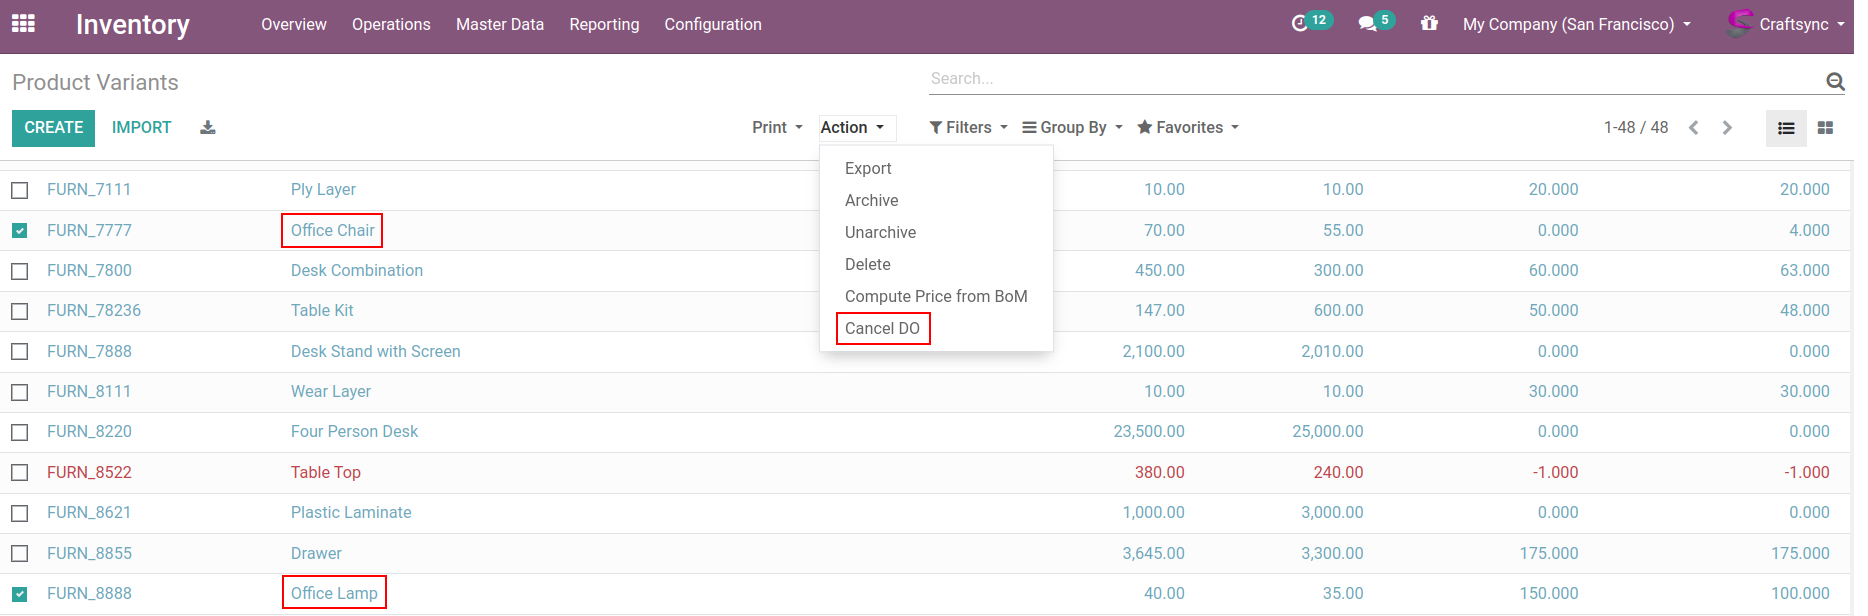The image size is (1868, 616).
Task: Select Archive in the Action menu
Action: tap(871, 200)
